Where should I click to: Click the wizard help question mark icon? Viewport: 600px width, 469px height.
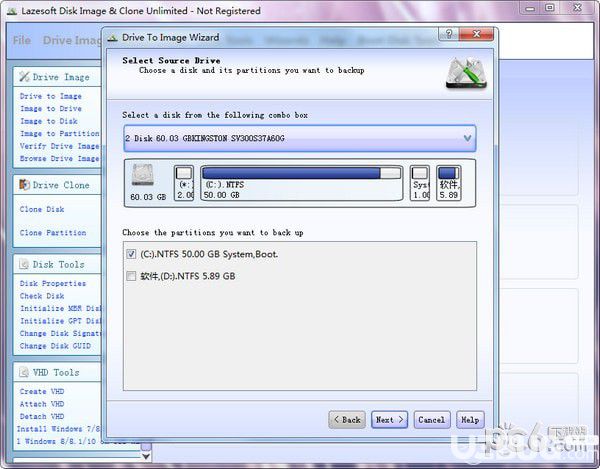click(x=449, y=34)
